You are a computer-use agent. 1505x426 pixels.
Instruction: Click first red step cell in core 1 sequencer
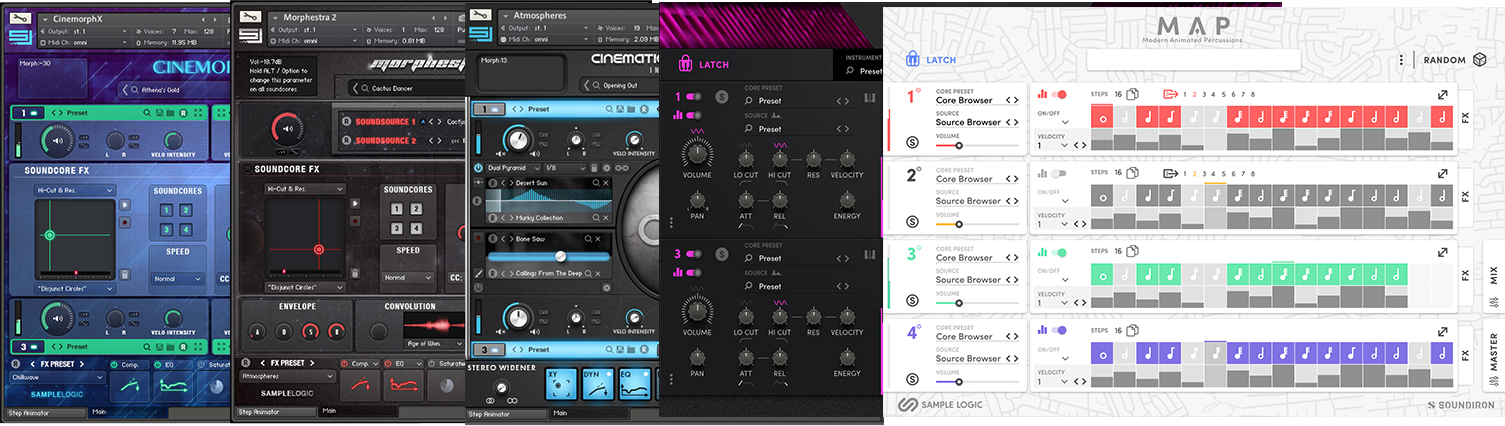point(1103,117)
